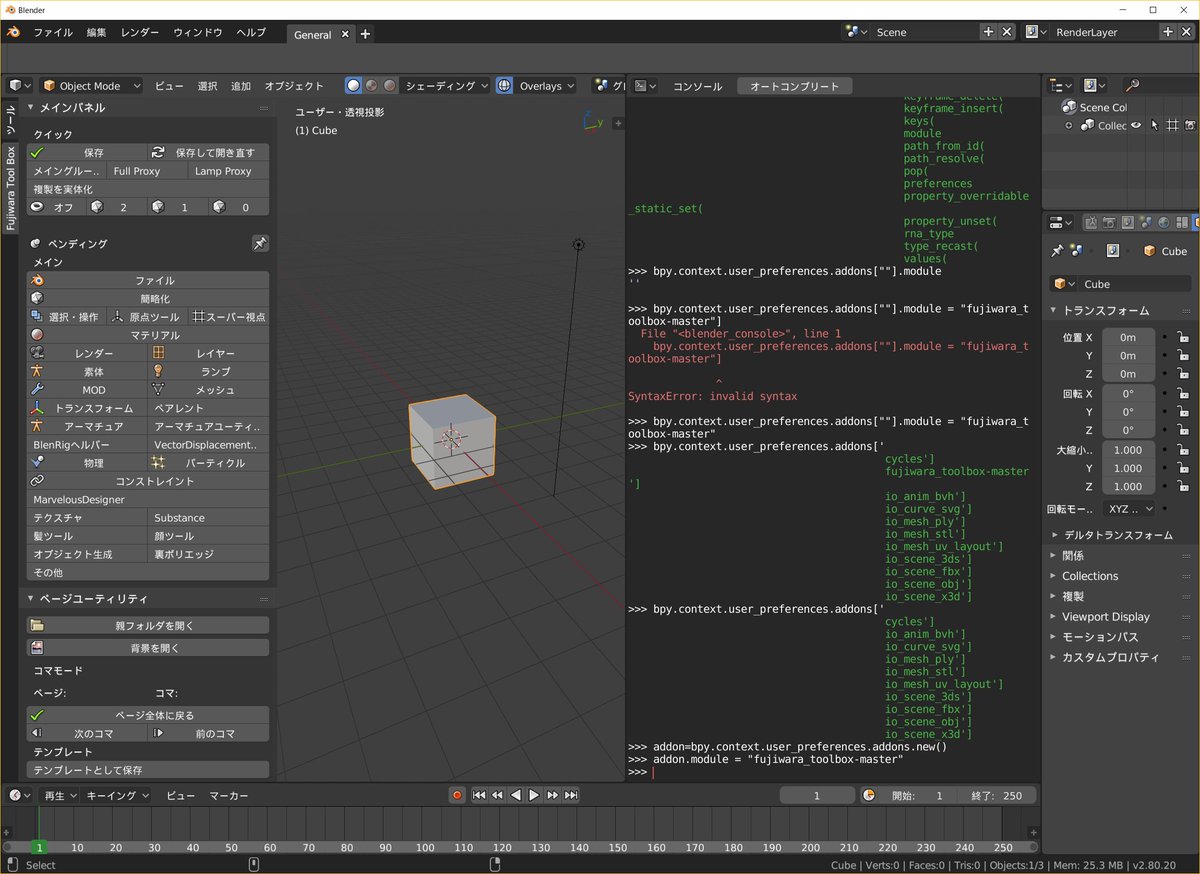Click the Blender logo menu icon
The width and height of the screenshot is (1200, 874).
14,33
